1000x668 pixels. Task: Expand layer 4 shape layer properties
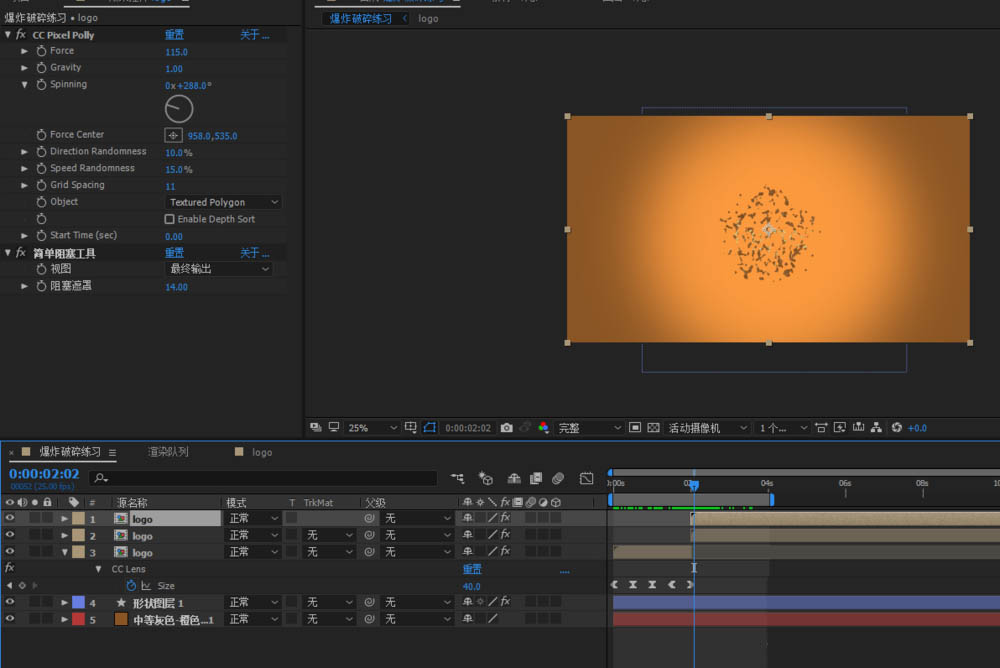coord(65,603)
